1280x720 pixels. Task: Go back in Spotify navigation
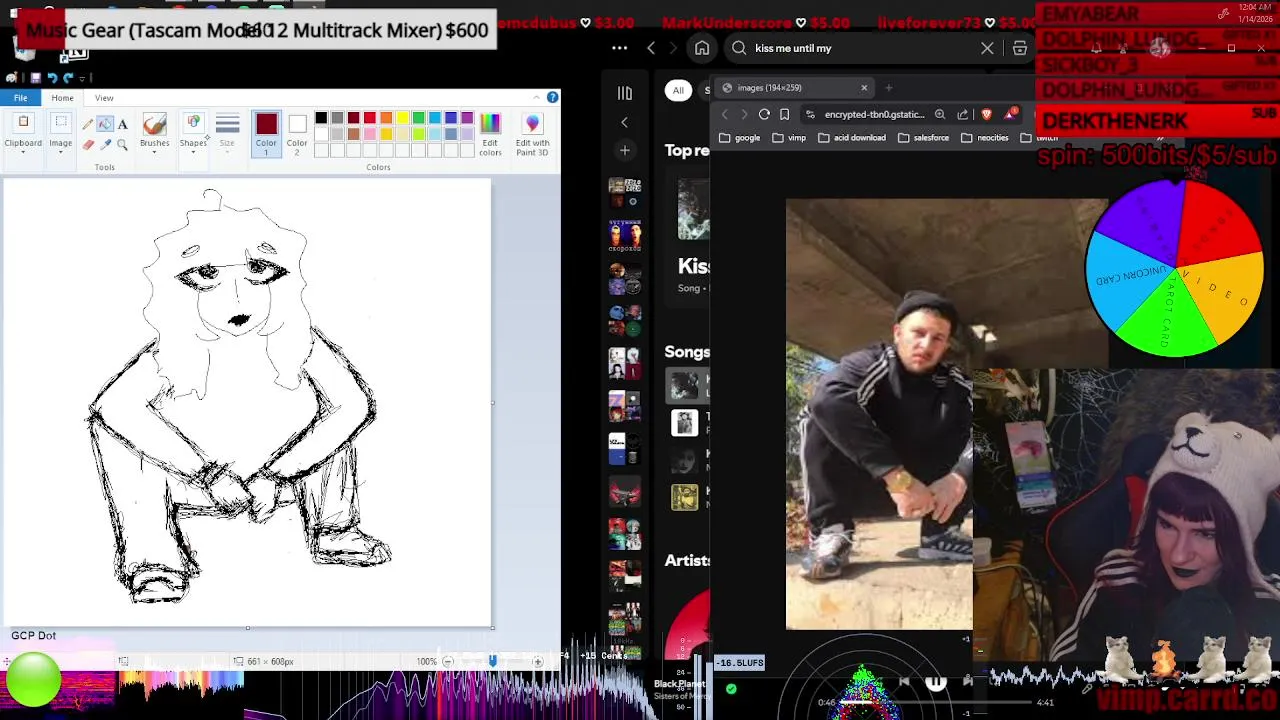651,48
